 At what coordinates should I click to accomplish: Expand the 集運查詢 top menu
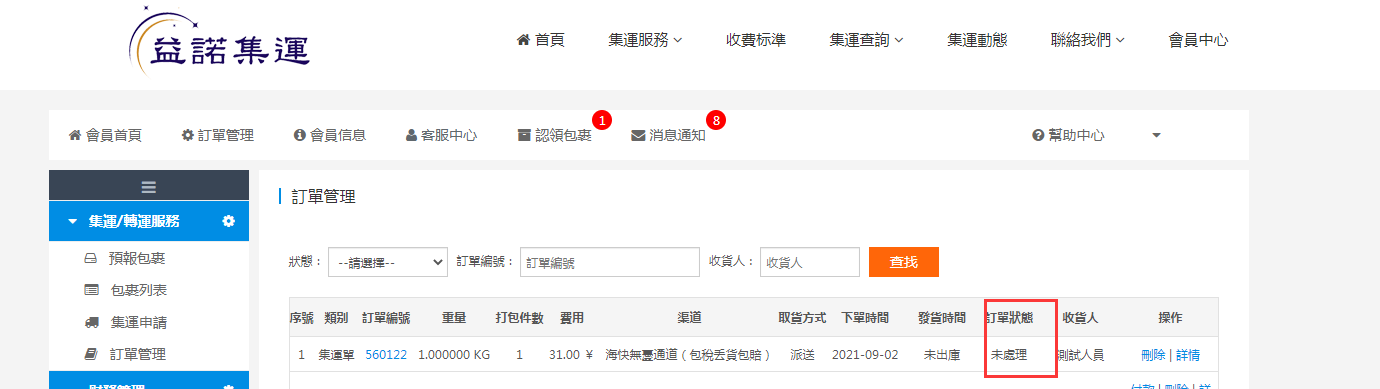click(x=867, y=40)
